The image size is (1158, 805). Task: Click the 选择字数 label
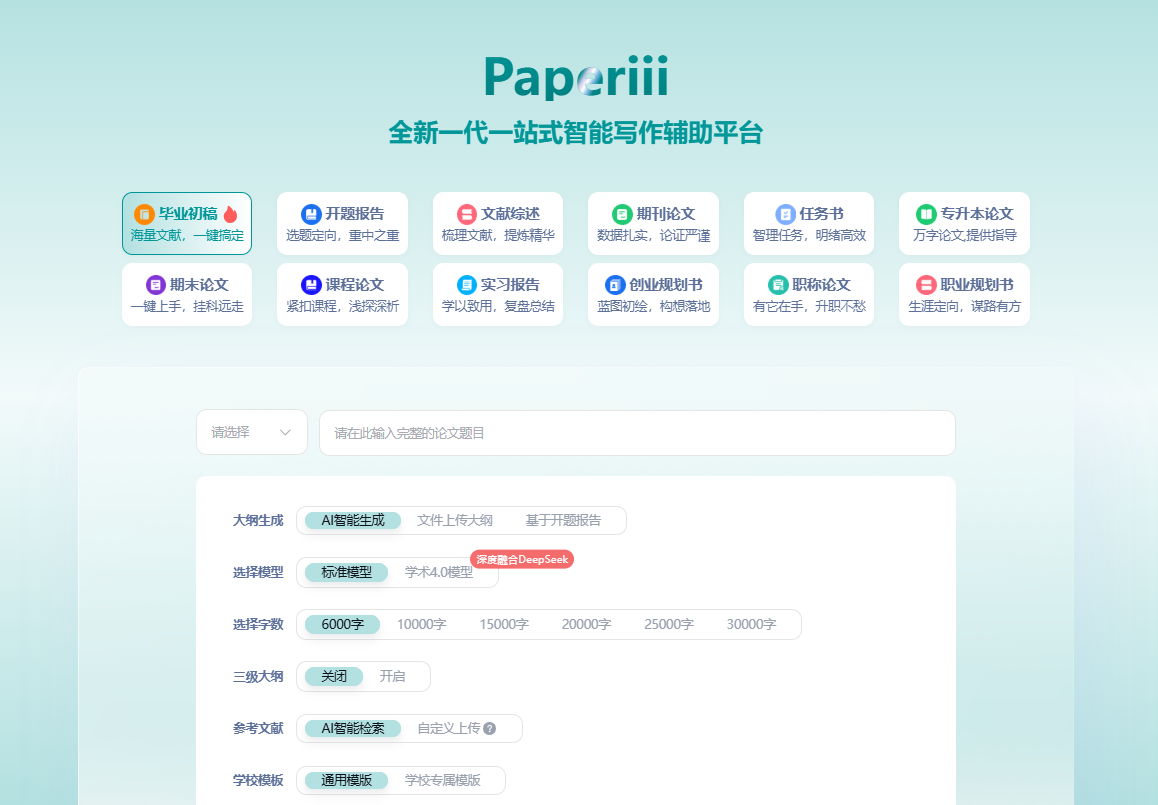click(x=258, y=625)
